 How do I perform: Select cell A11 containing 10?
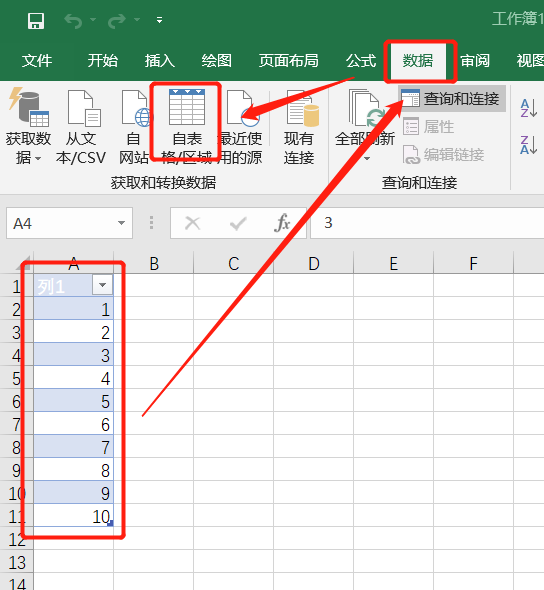[74, 515]
